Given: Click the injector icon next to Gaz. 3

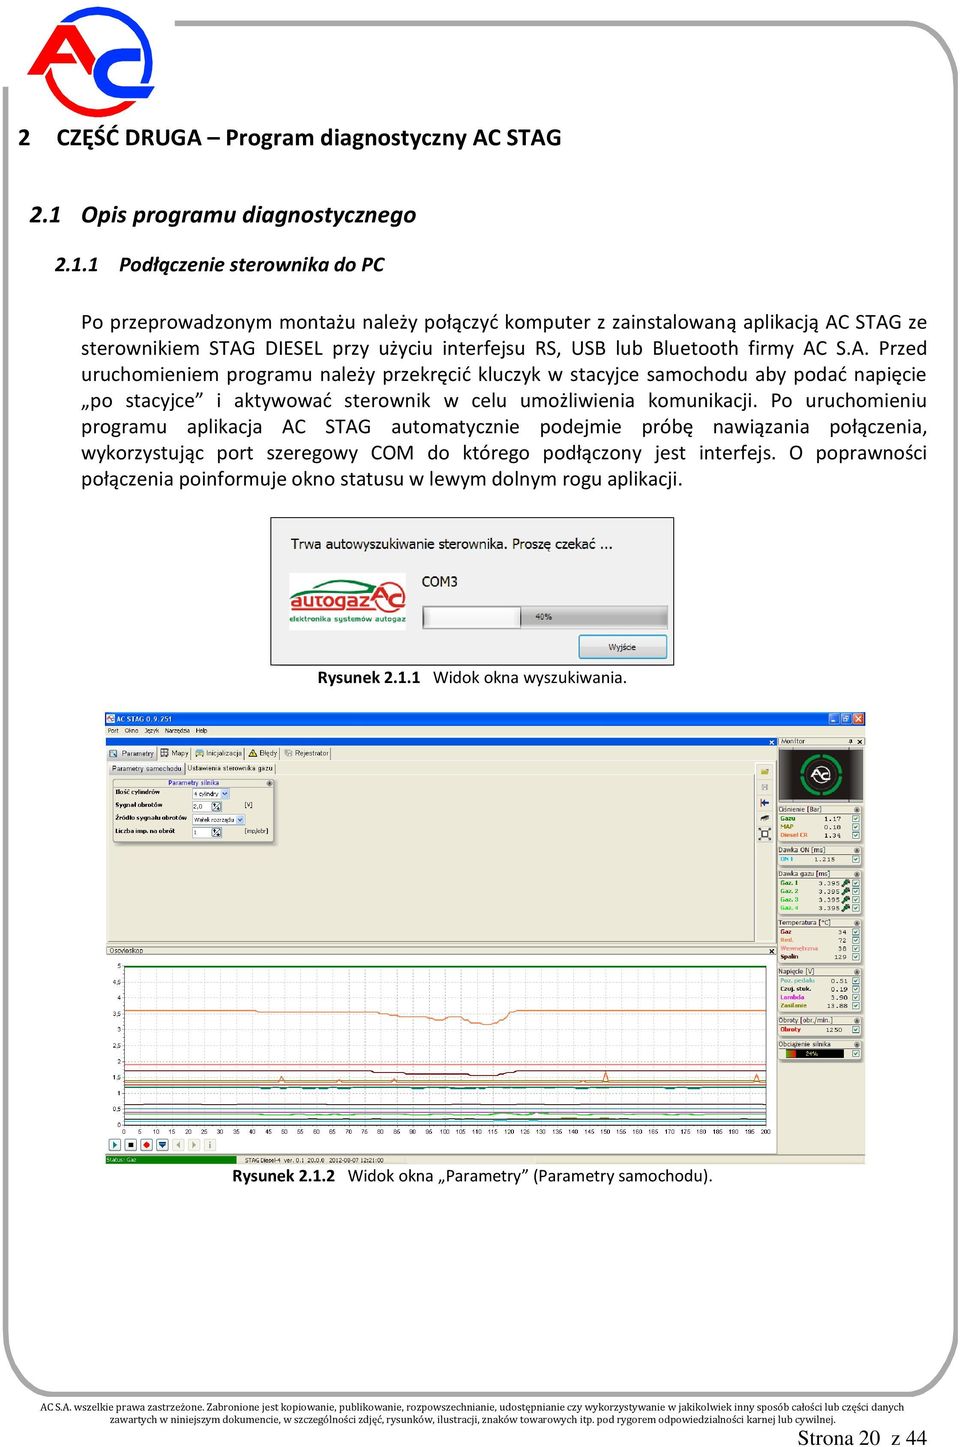Looking at the screenshot, I should click(x=846, y=900).
